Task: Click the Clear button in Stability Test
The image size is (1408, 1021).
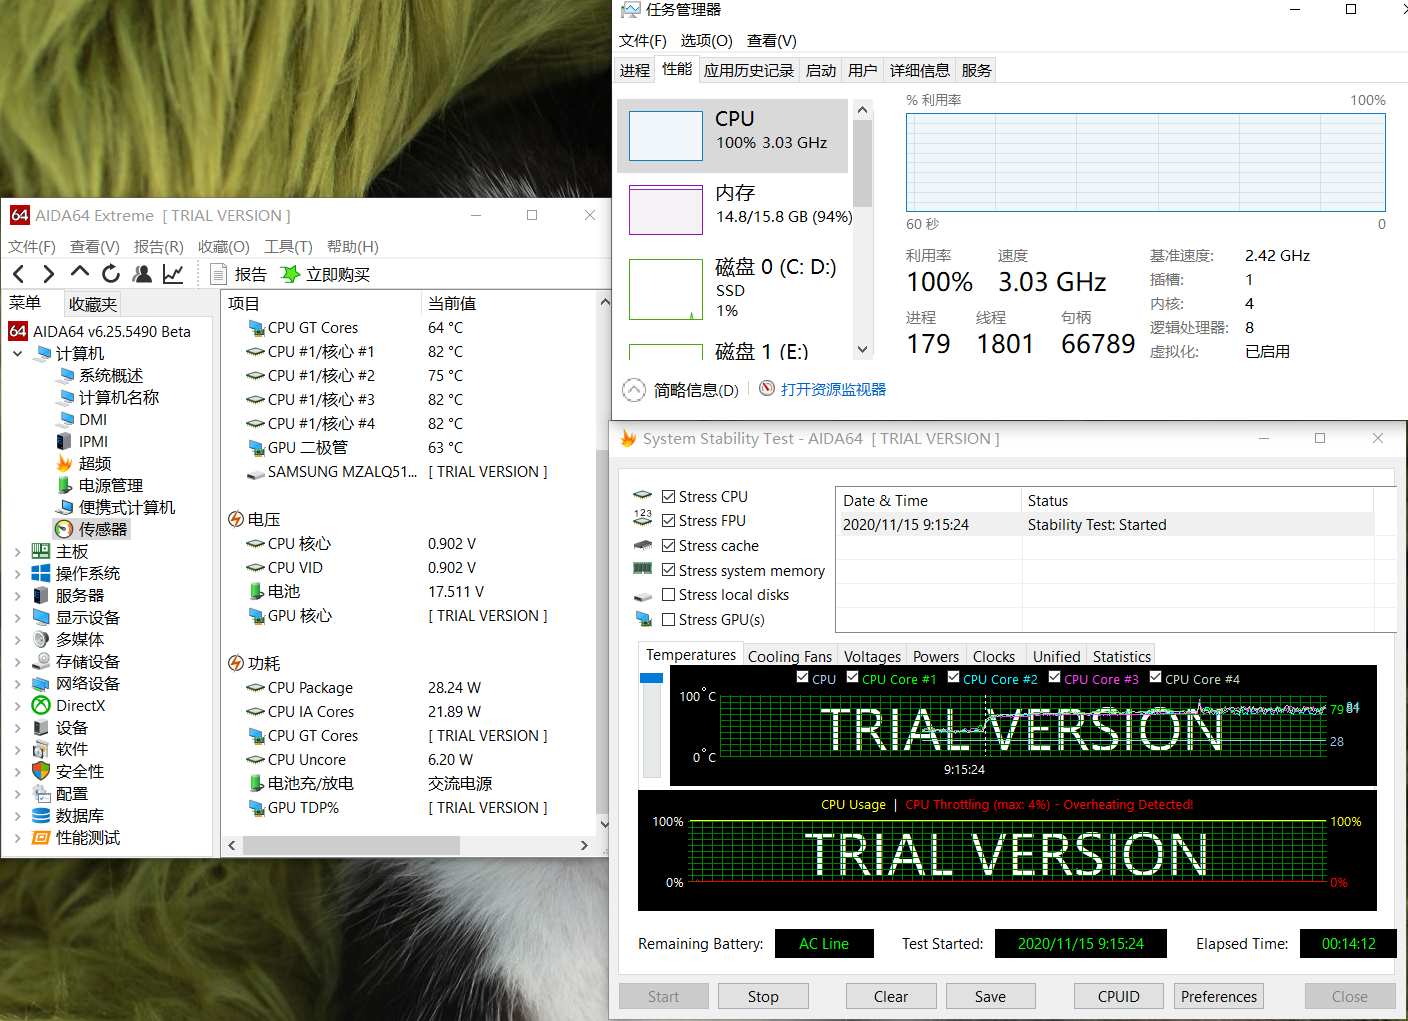Action: (x=891, y=996)
